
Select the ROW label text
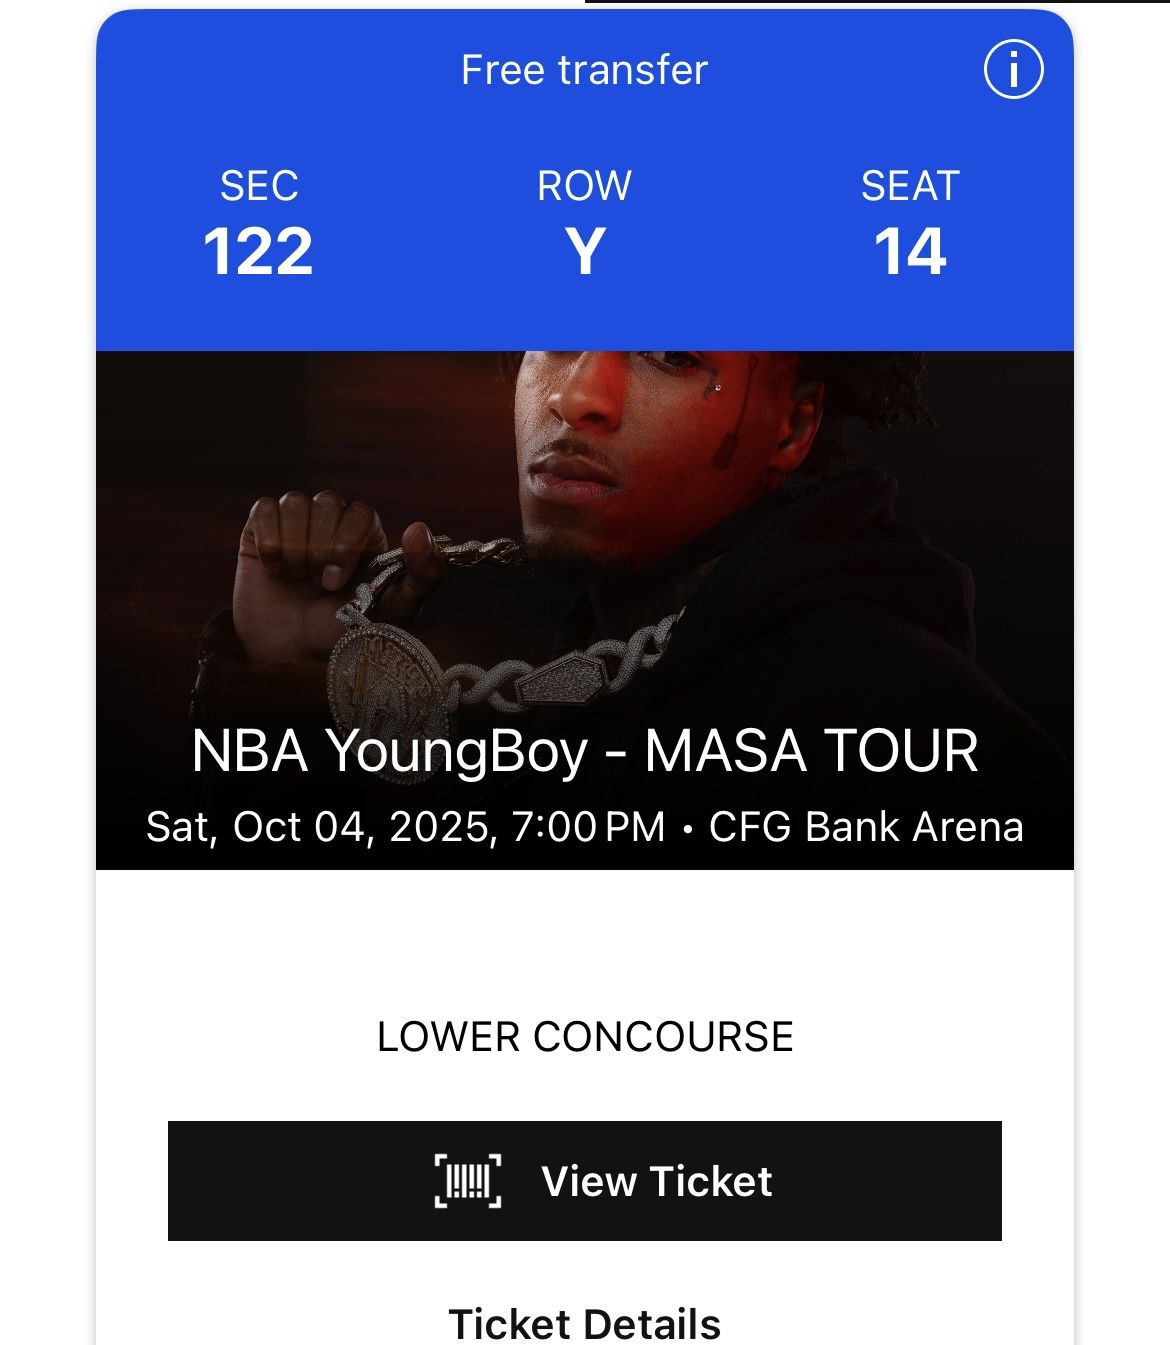pos(584,186)
